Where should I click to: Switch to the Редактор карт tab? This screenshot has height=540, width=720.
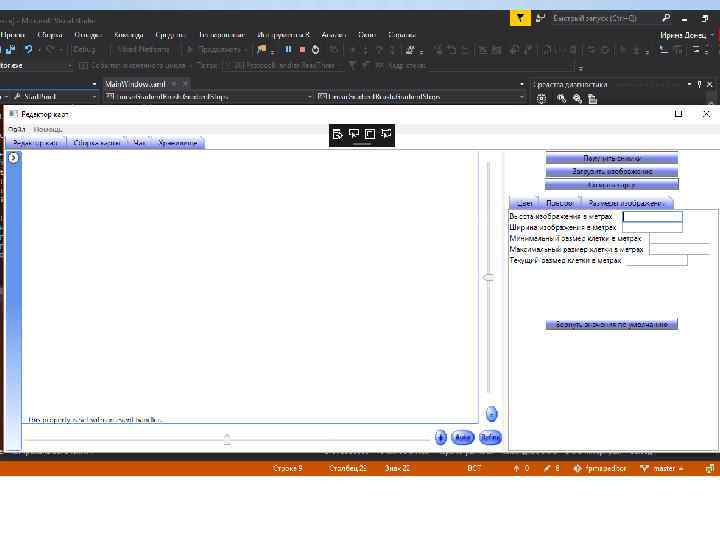[x=36, y=143]
